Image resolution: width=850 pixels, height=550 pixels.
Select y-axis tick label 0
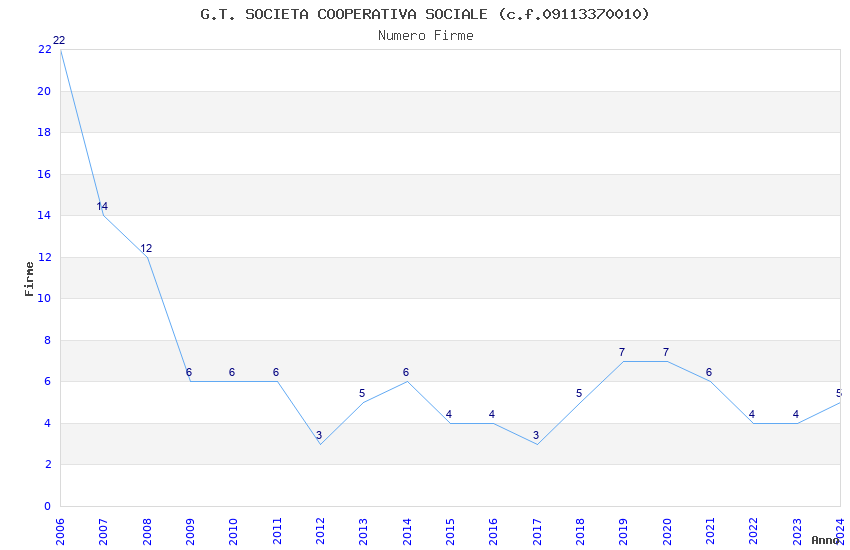click(47, 506)
